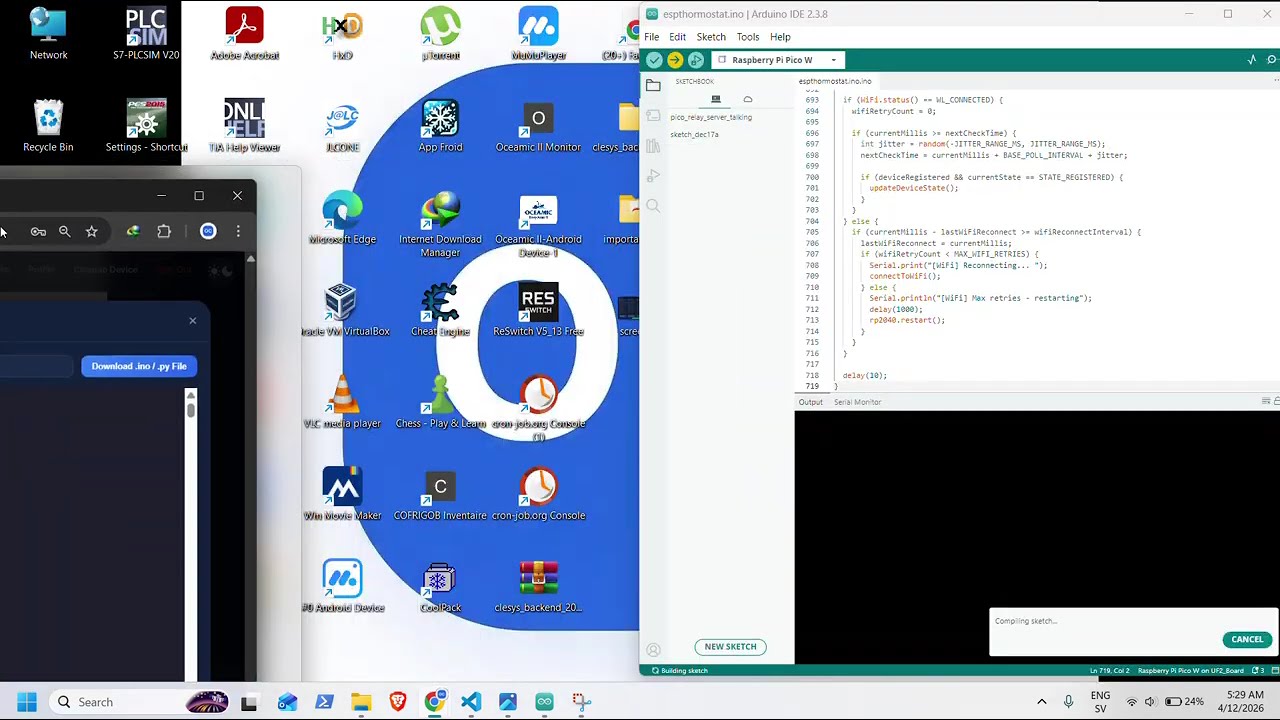Image resolution: width=1280 pixels, height=720 pixels.
Task: Click the green extension icon in the browser toolbar
Action: (x=133, y=232)
